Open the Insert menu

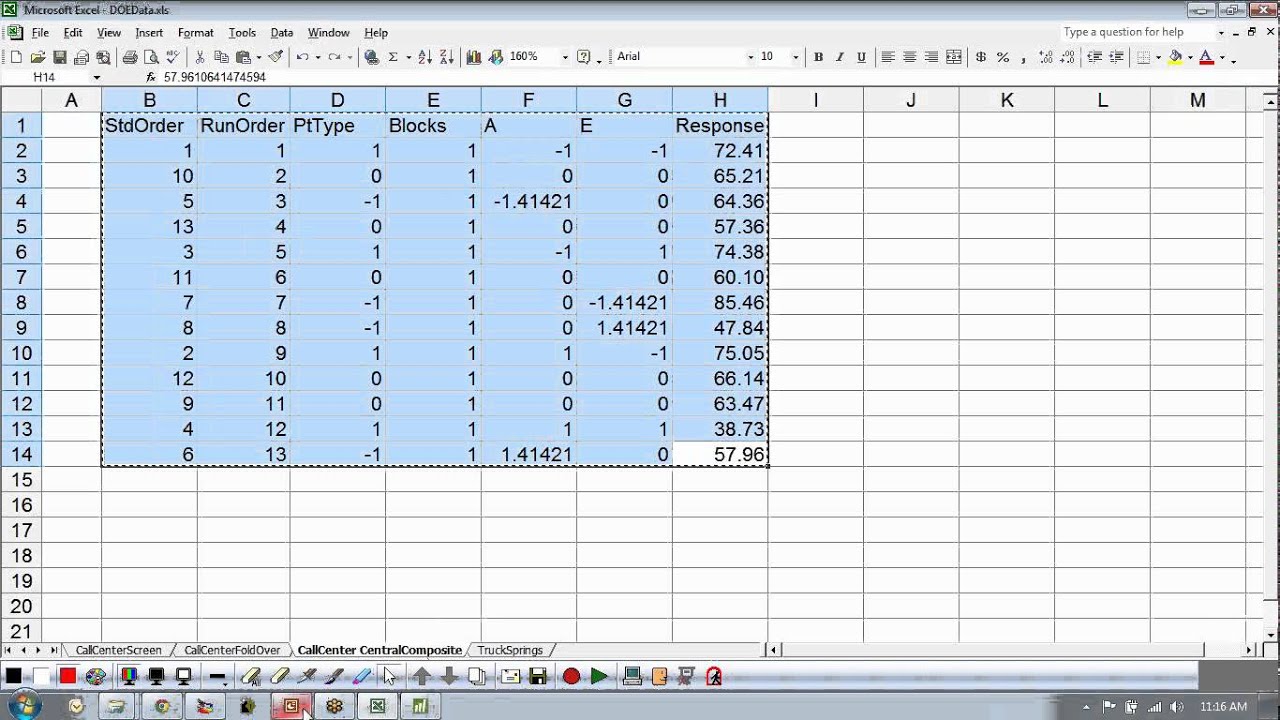tap(149, 33)
